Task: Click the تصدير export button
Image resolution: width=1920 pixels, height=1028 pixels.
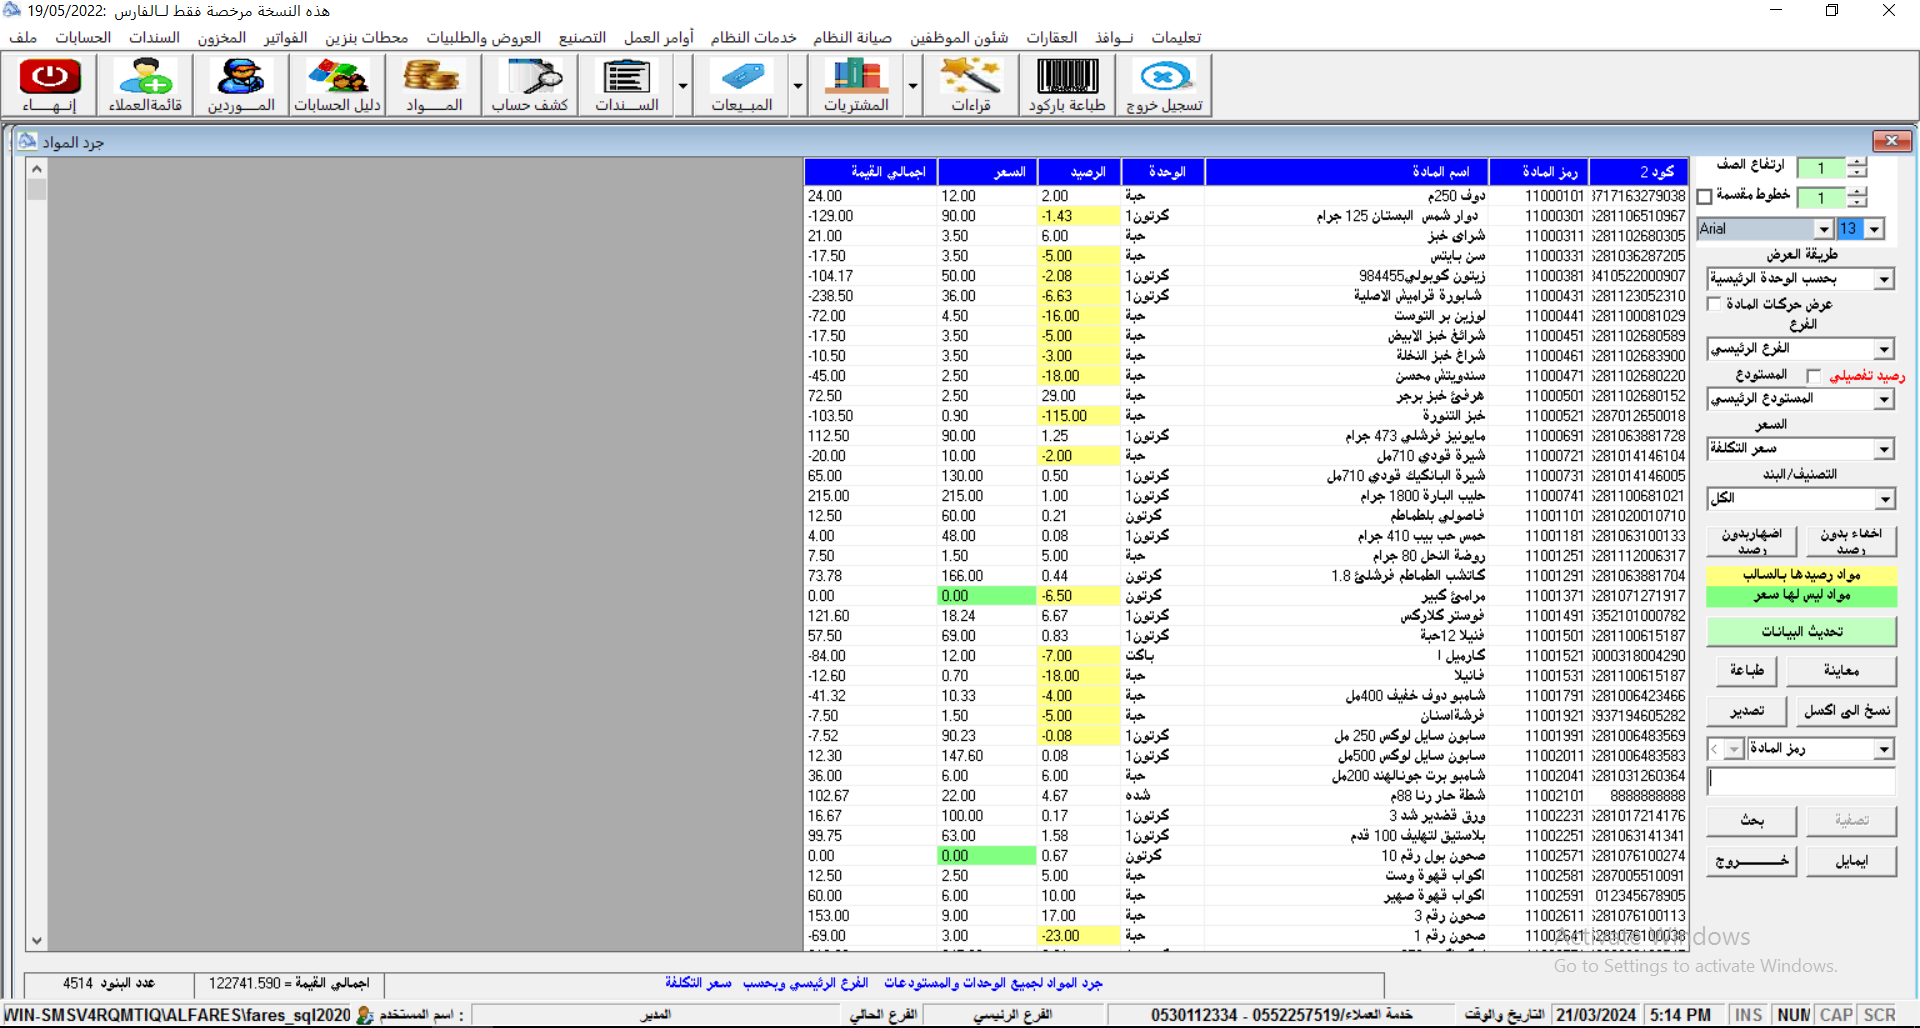Action: [x=1746, y=710]
